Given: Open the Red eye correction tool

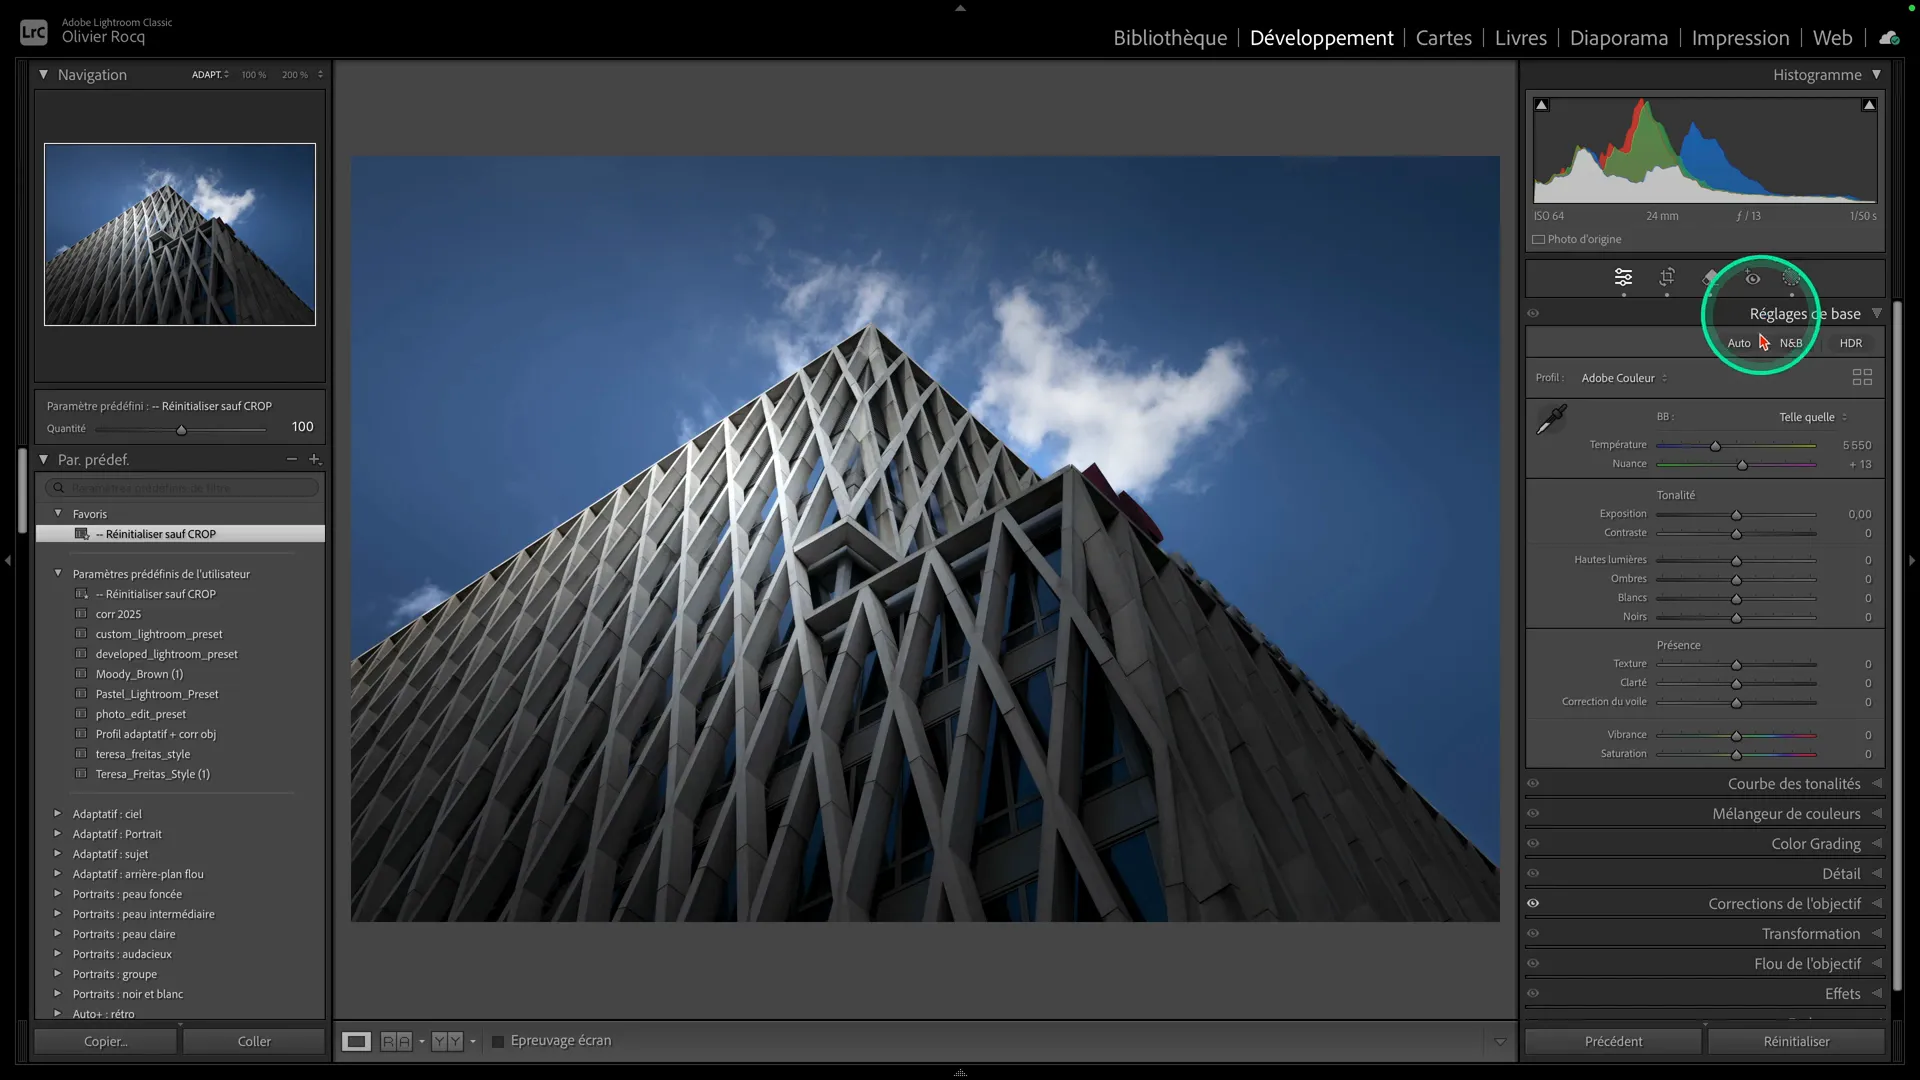Looking at the screenshot, I should click(x=1752, y=278).
